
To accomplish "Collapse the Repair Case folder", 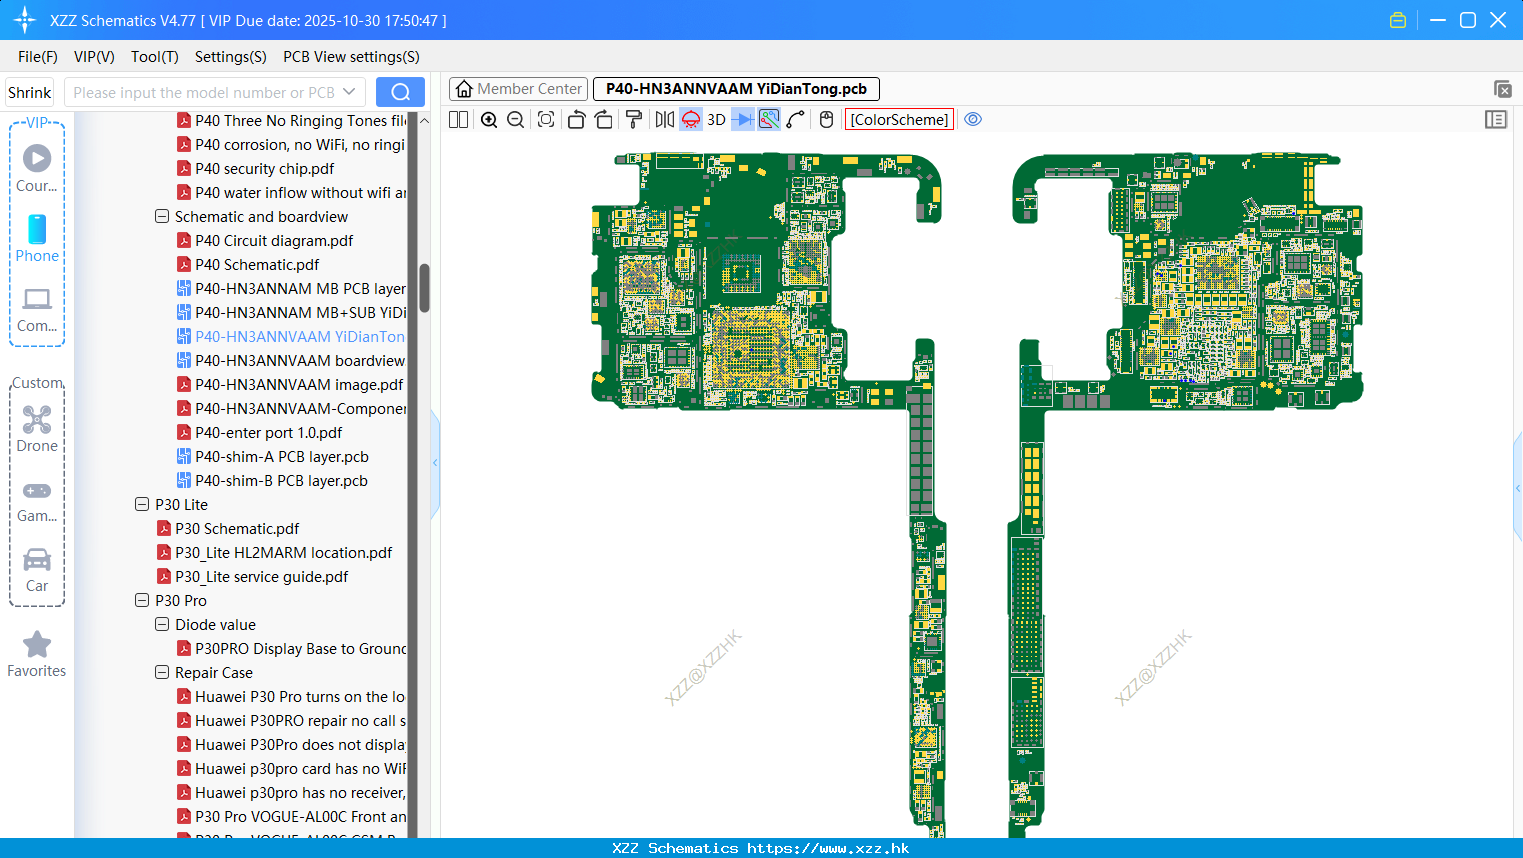I will [161, 672].
